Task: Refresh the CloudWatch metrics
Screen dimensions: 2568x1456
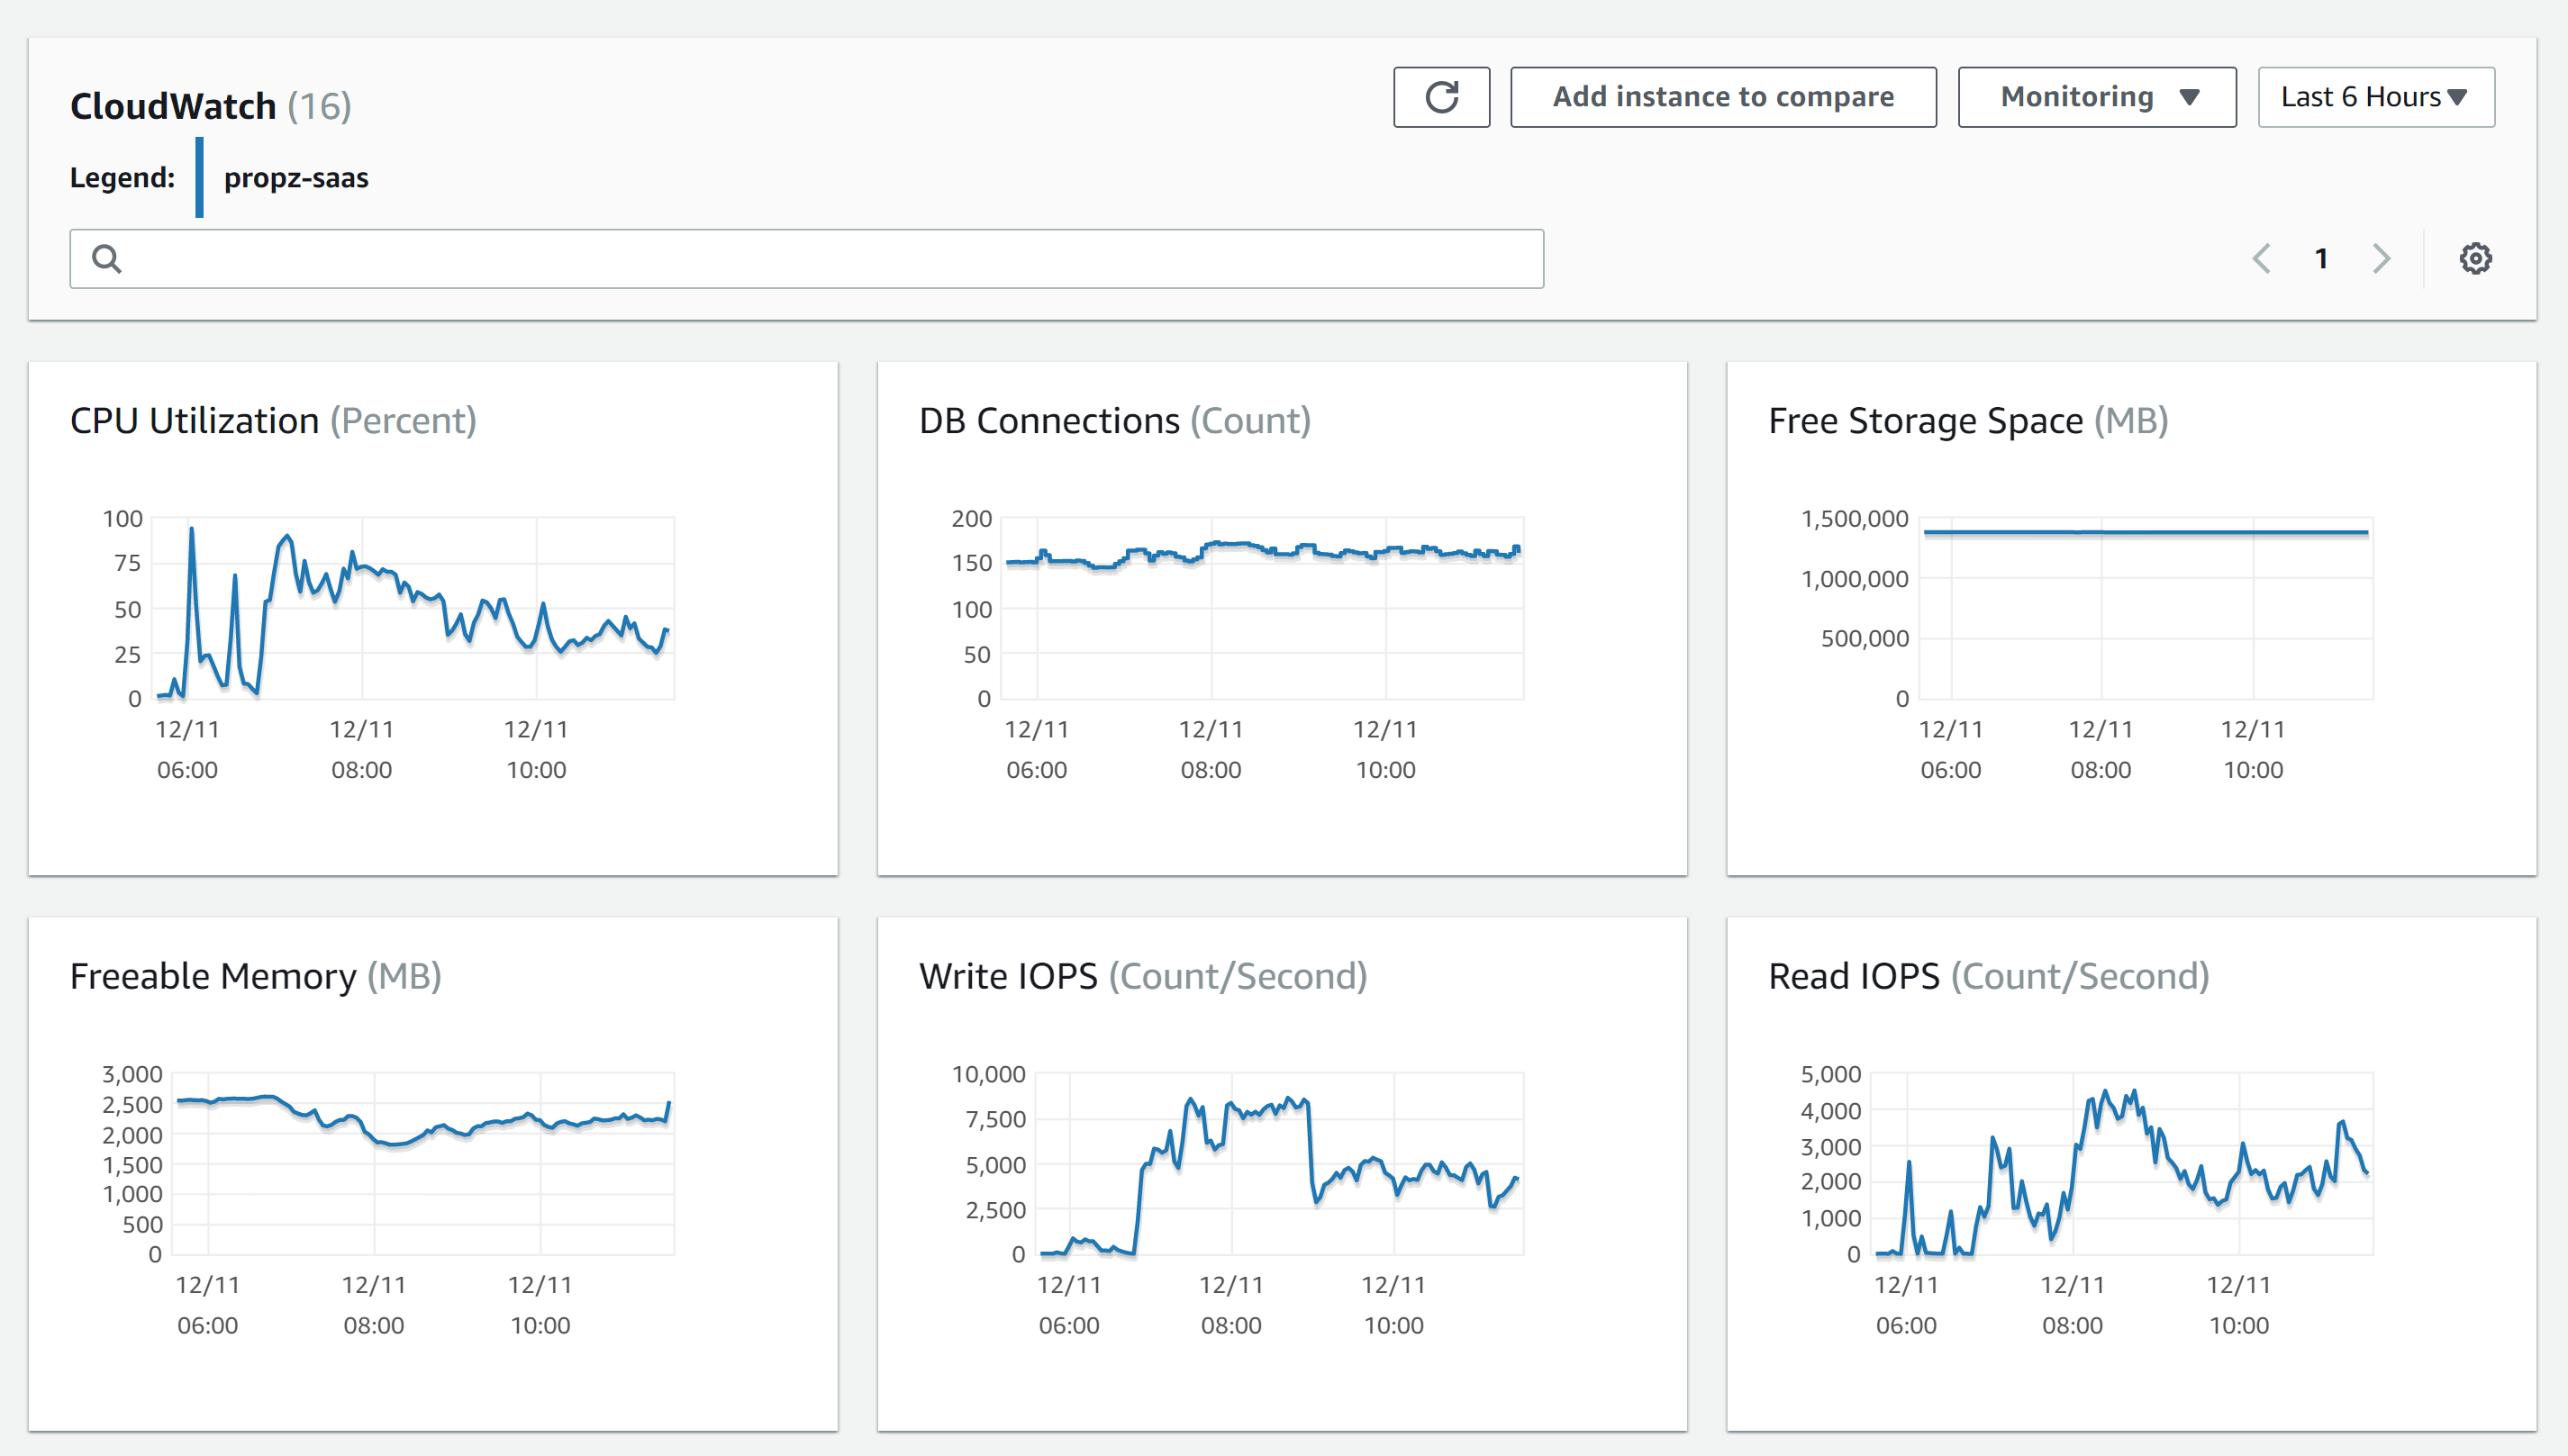Action: [1441, 96]
